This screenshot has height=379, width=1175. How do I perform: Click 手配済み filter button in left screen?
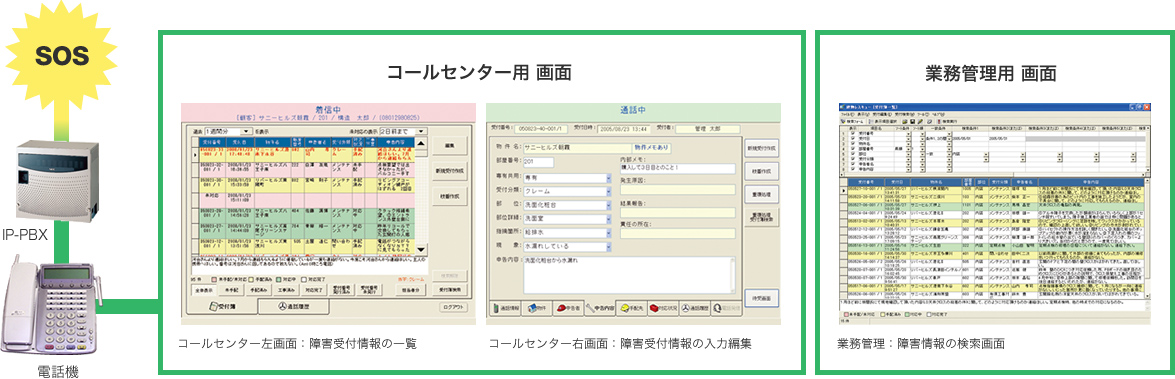[x=259, y=290]
